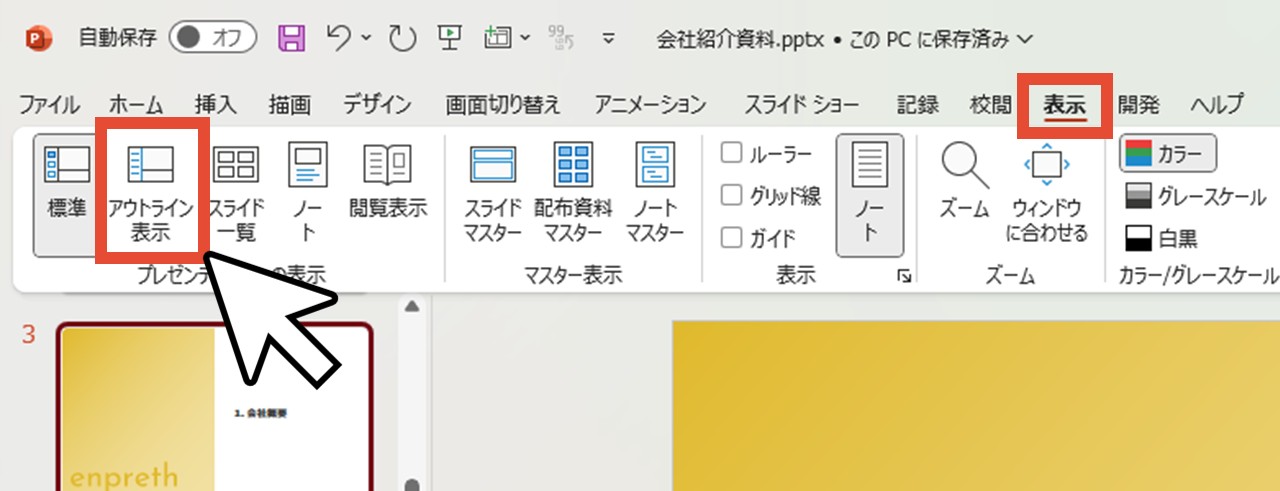
Task: Switch to the 挿入 tab
Action: tap(215, 104)
